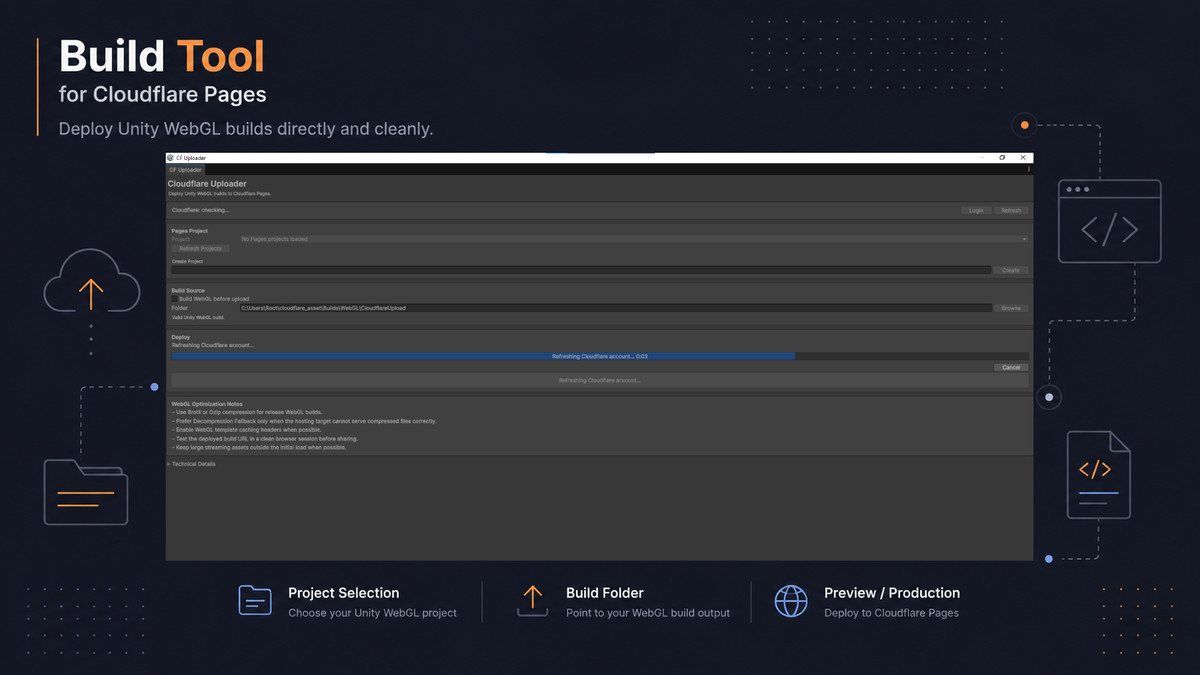Viewport: 1200px width, 675px height.
Task: Click the 'Point to your WebGL build output' text
Action: [648, 613]
